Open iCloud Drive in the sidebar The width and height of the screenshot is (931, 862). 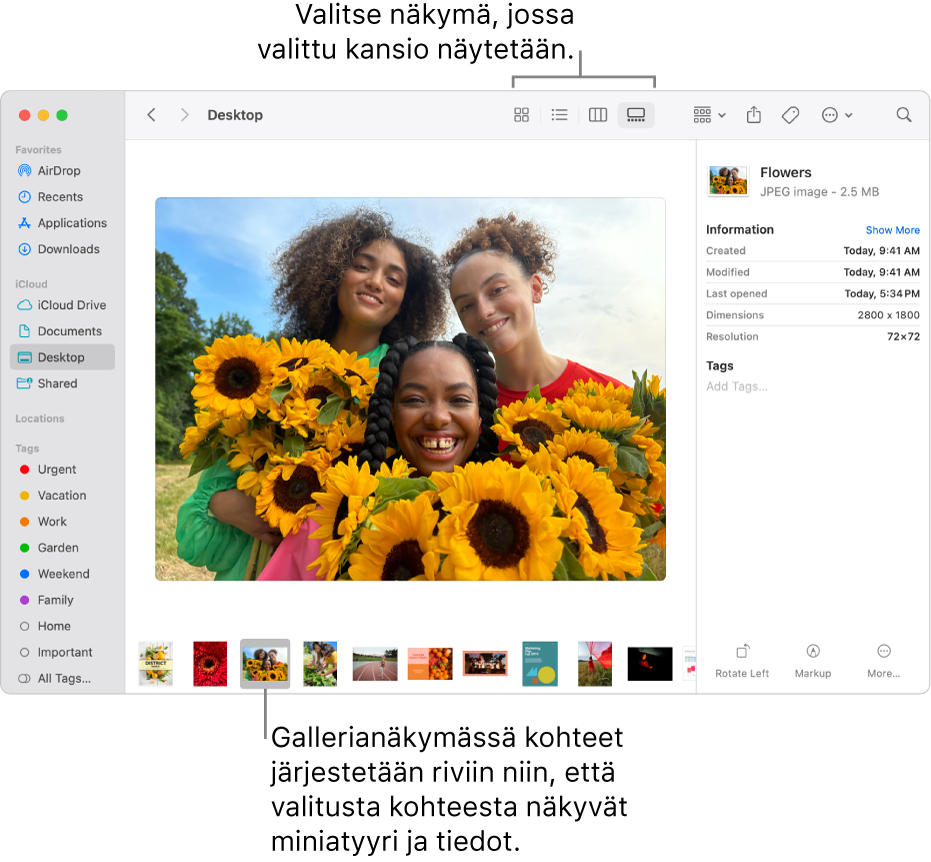(x=71, y=305)
